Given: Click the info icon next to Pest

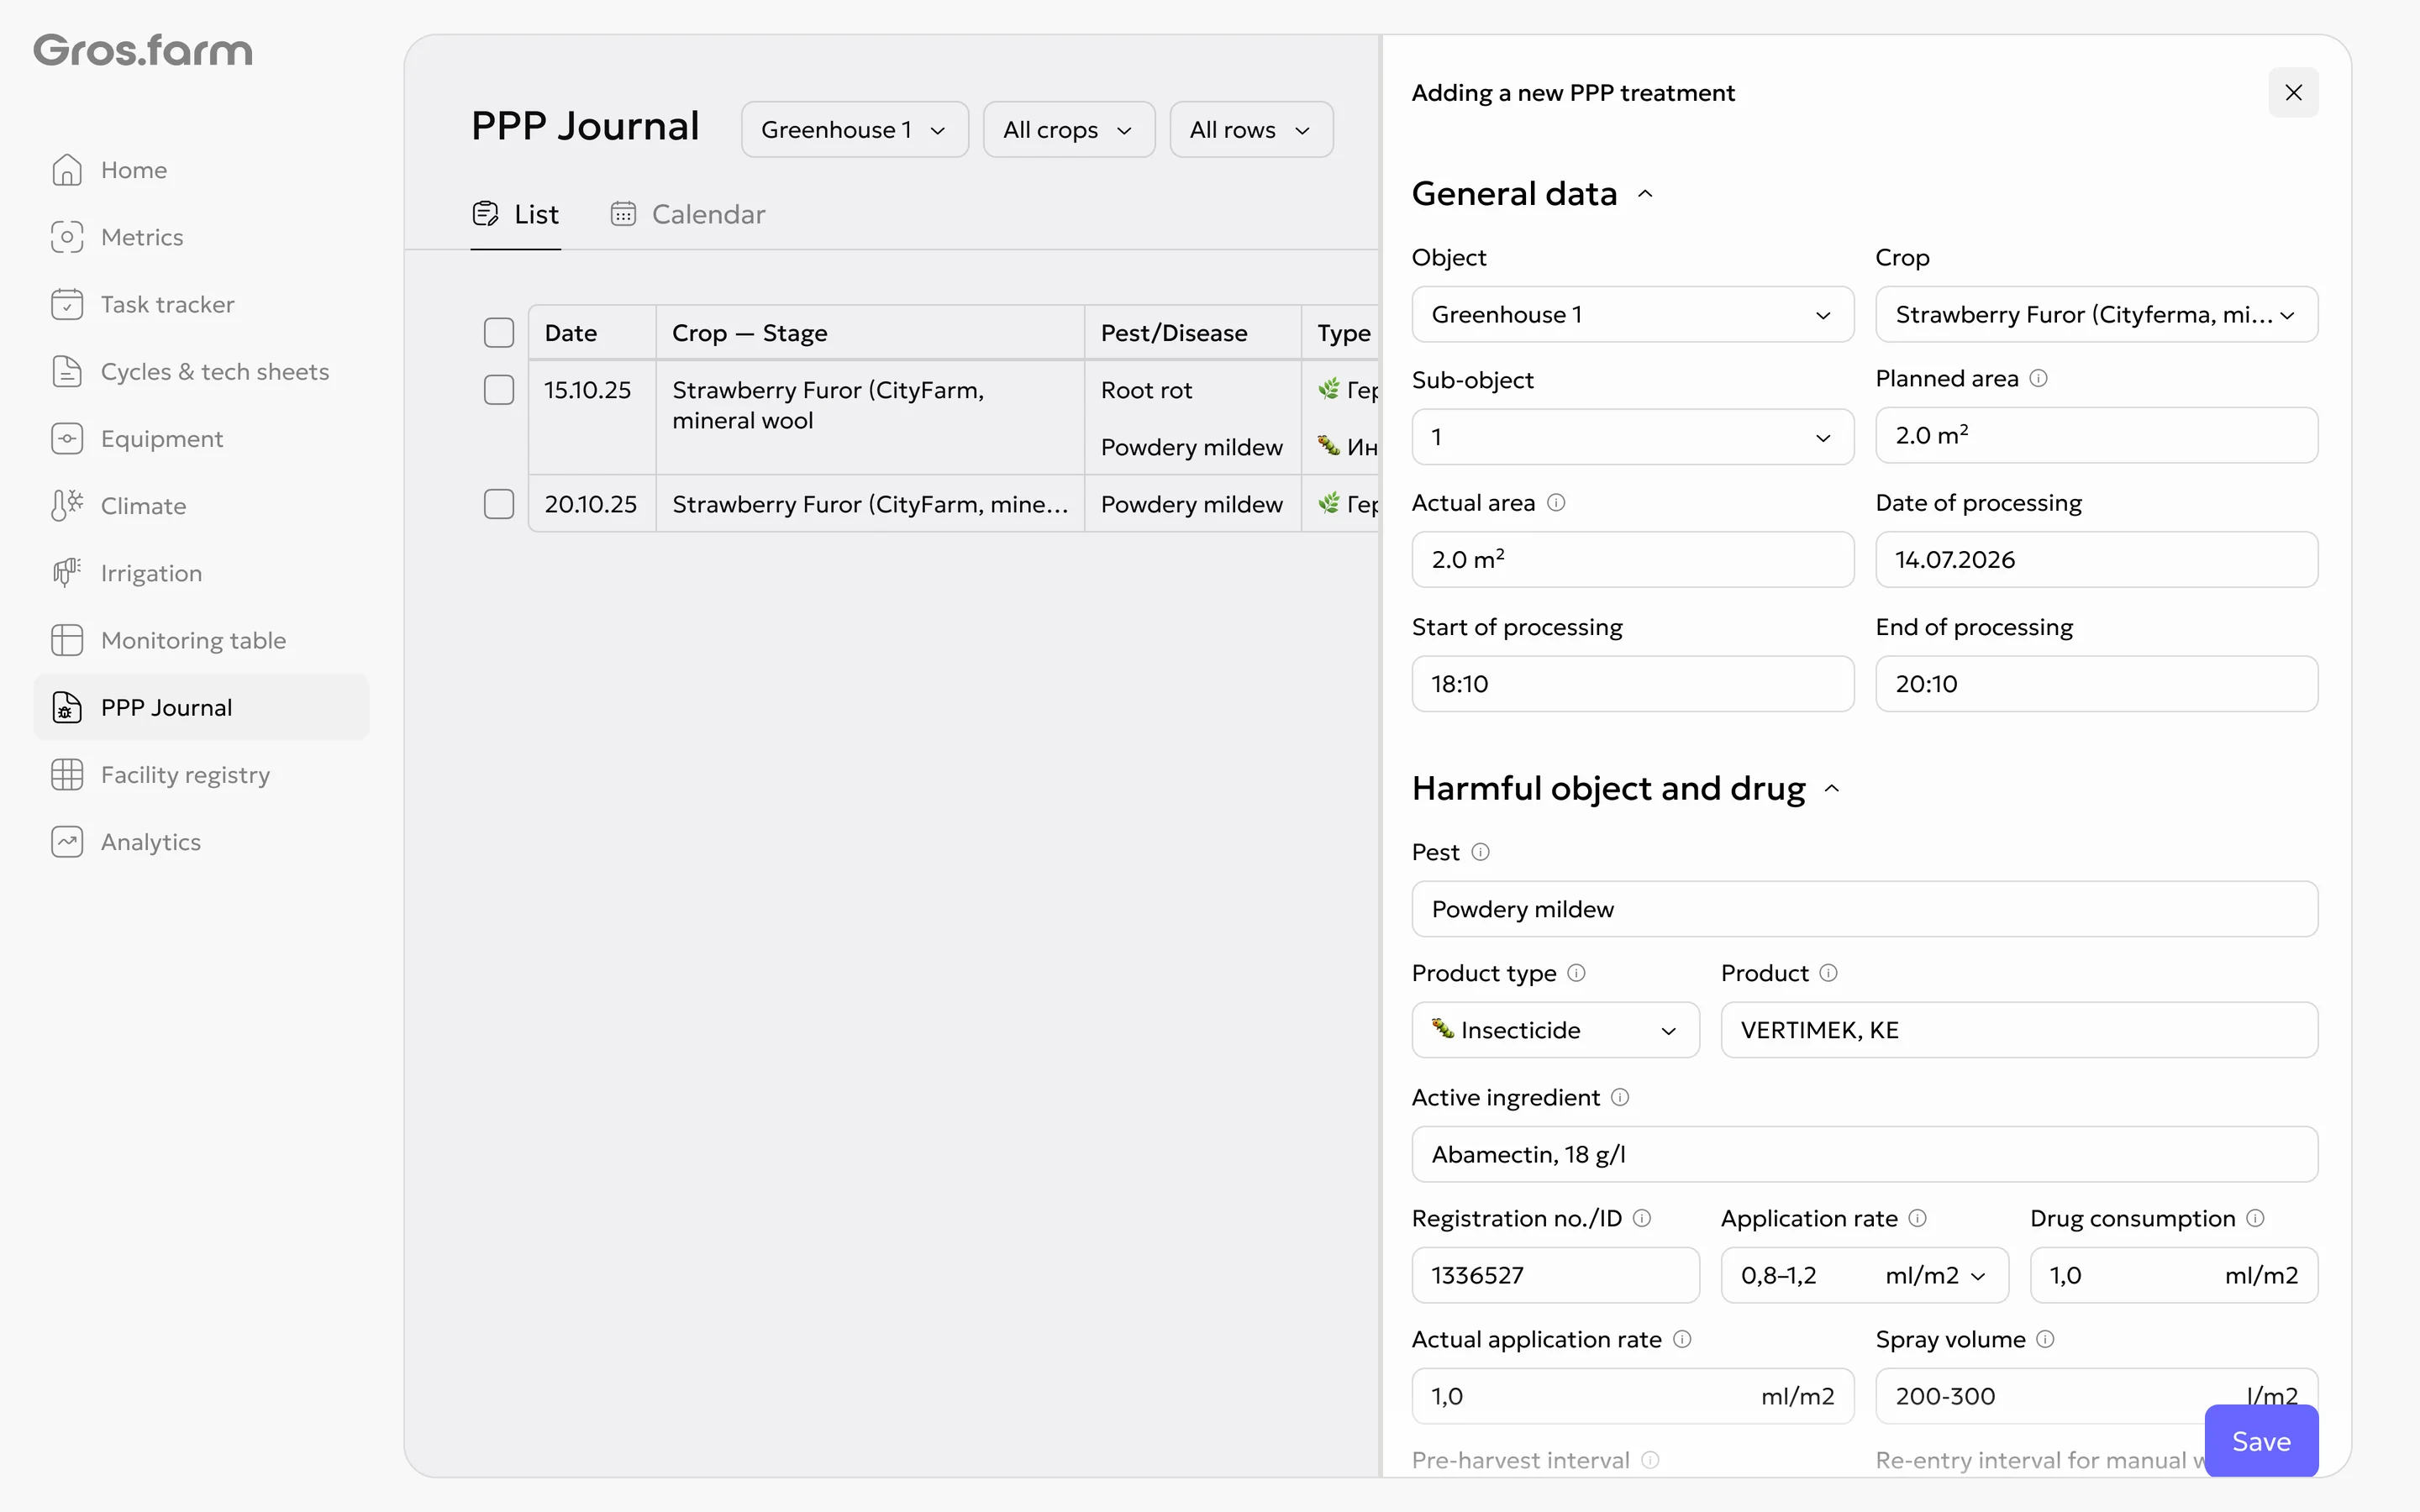Looking at the screenshot, I should tap(1481, 852).
